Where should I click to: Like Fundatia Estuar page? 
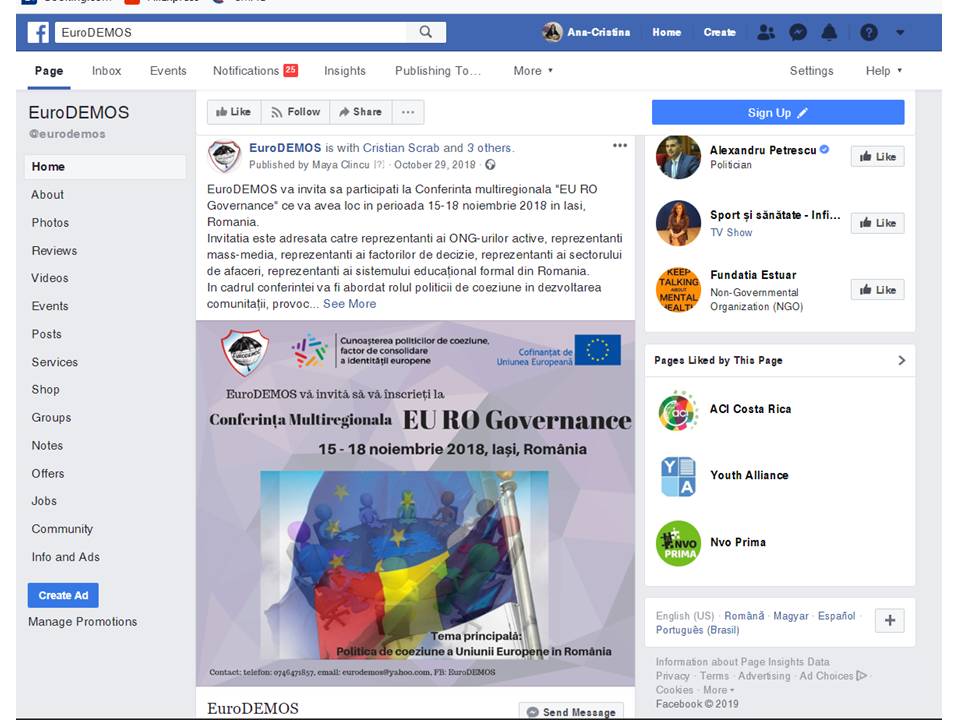click(x=877, y=290)
